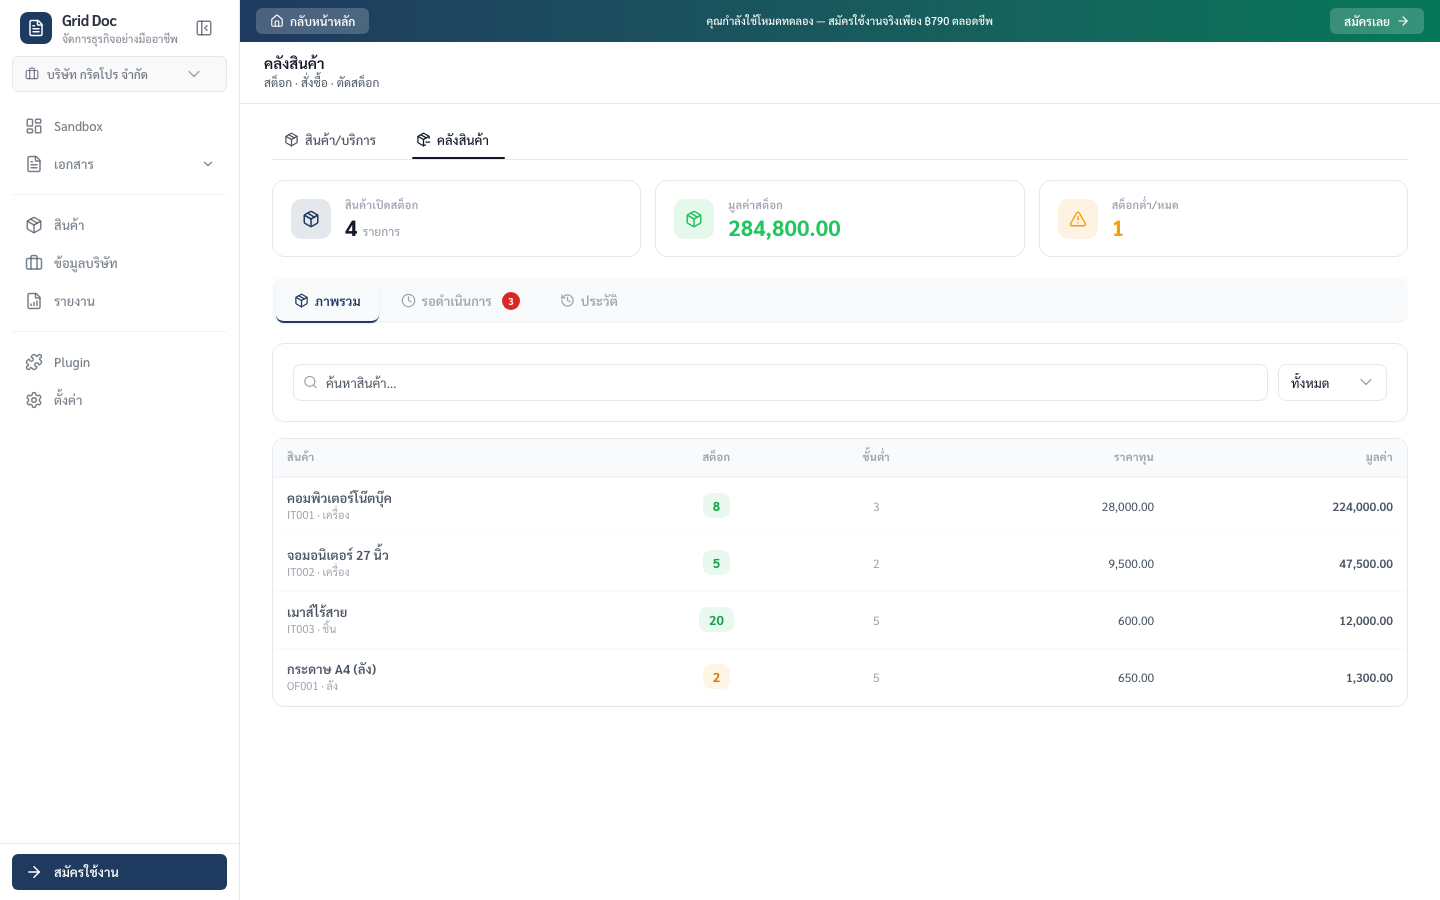
Task: Click the stock badge 2 for กระดาษ A4
Action: pyautogui.click(x=716, y=677)
